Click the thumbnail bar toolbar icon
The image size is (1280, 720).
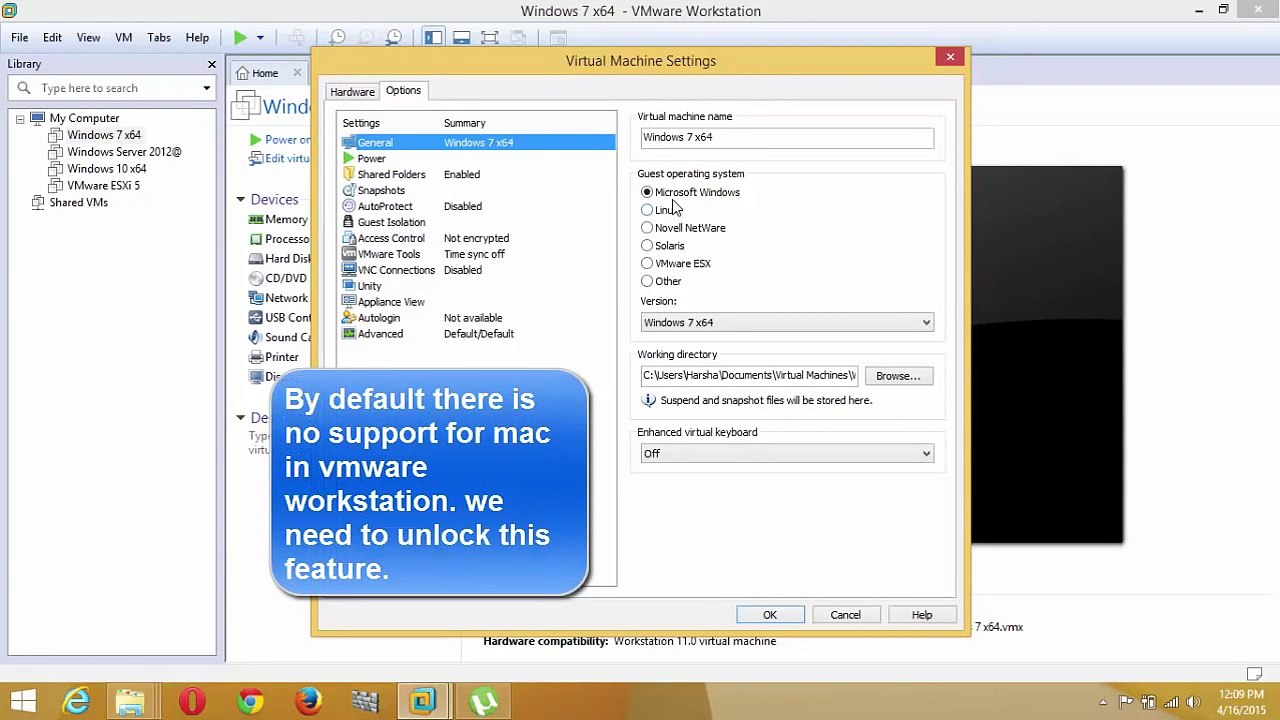[x=461, y=38]
